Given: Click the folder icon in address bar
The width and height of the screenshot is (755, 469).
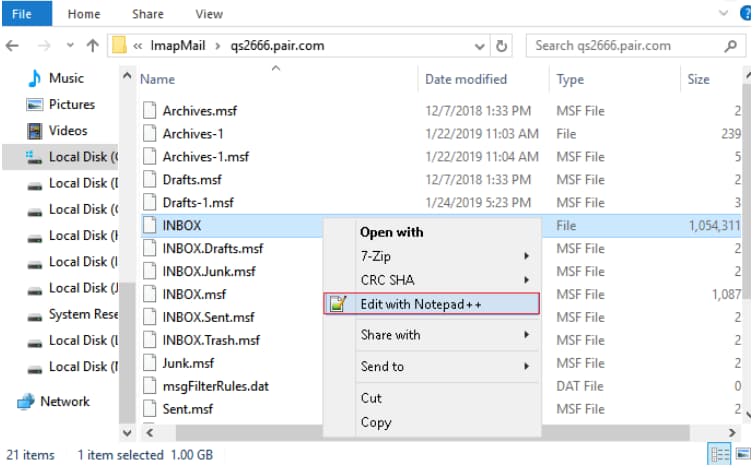Looking at the screenshot, I should pyautogui.click(x=119, y=46).
